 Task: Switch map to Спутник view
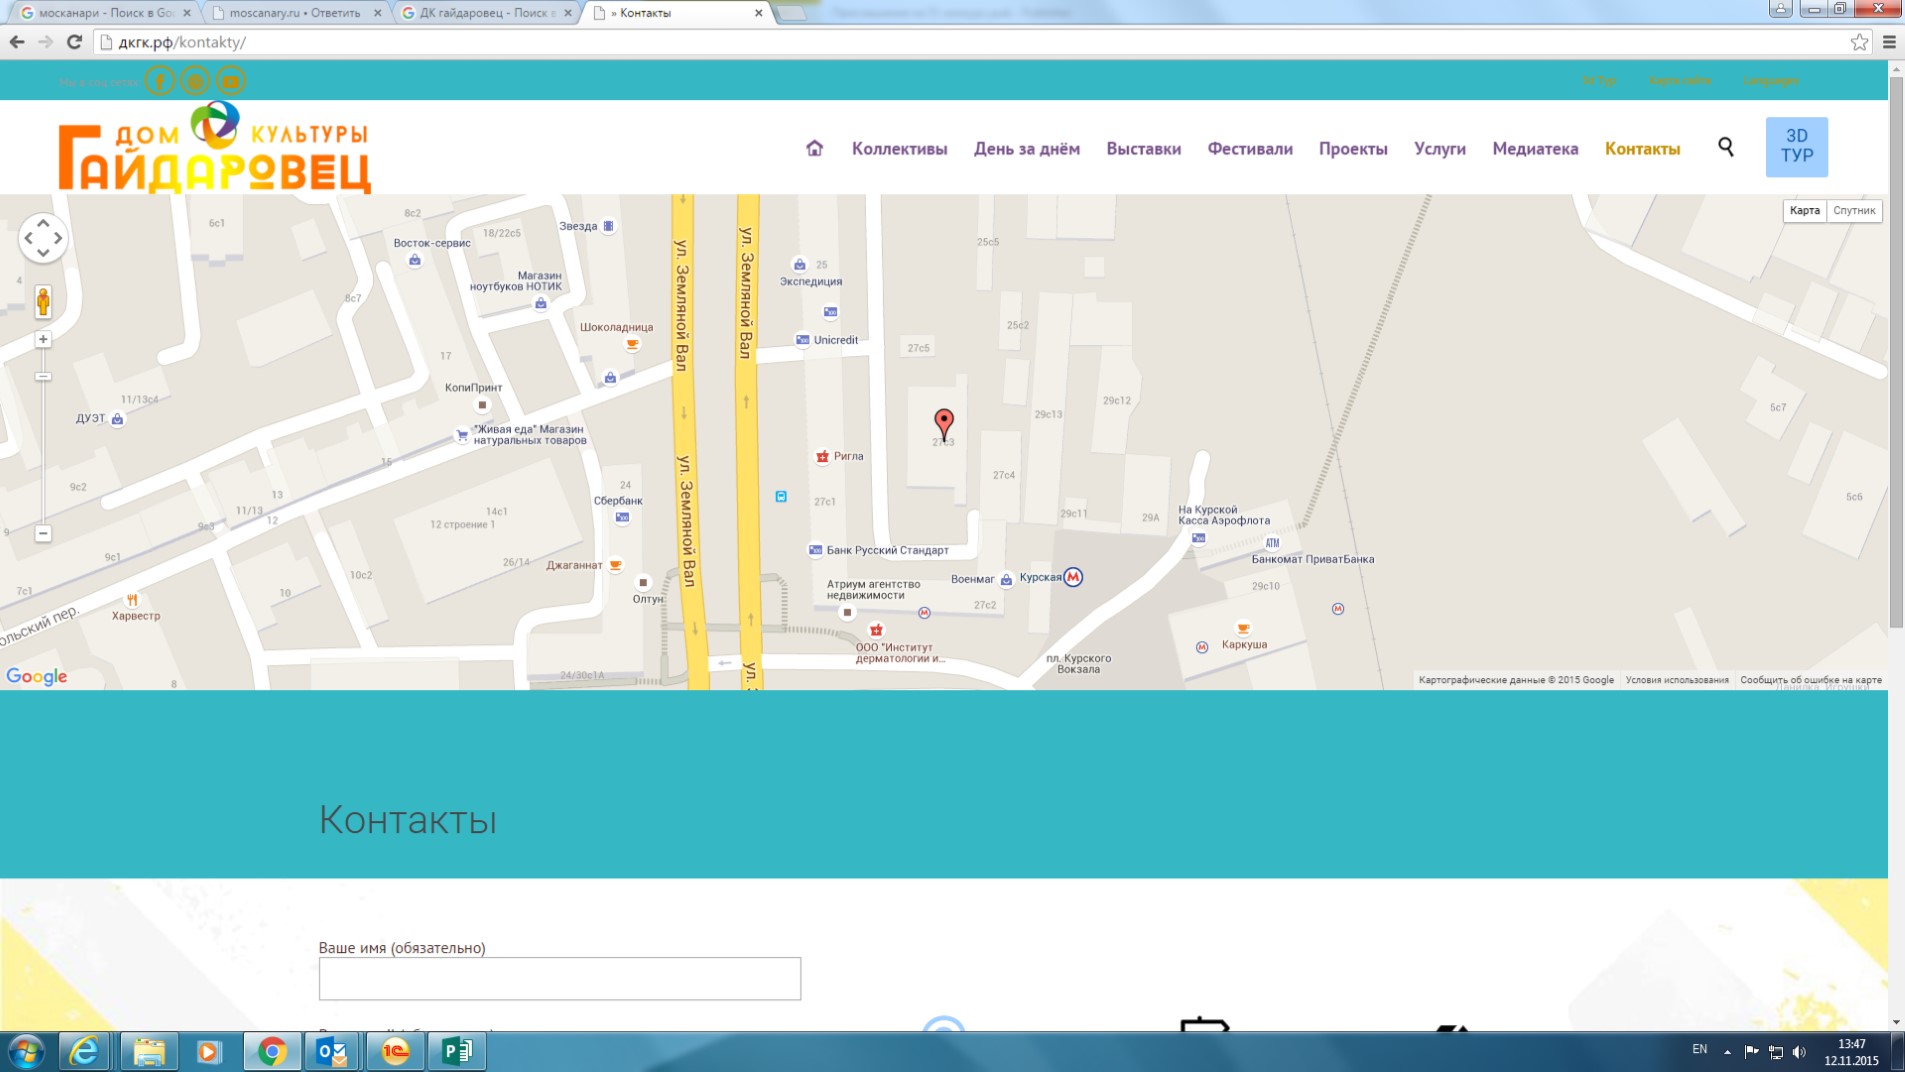[1853, 210]
